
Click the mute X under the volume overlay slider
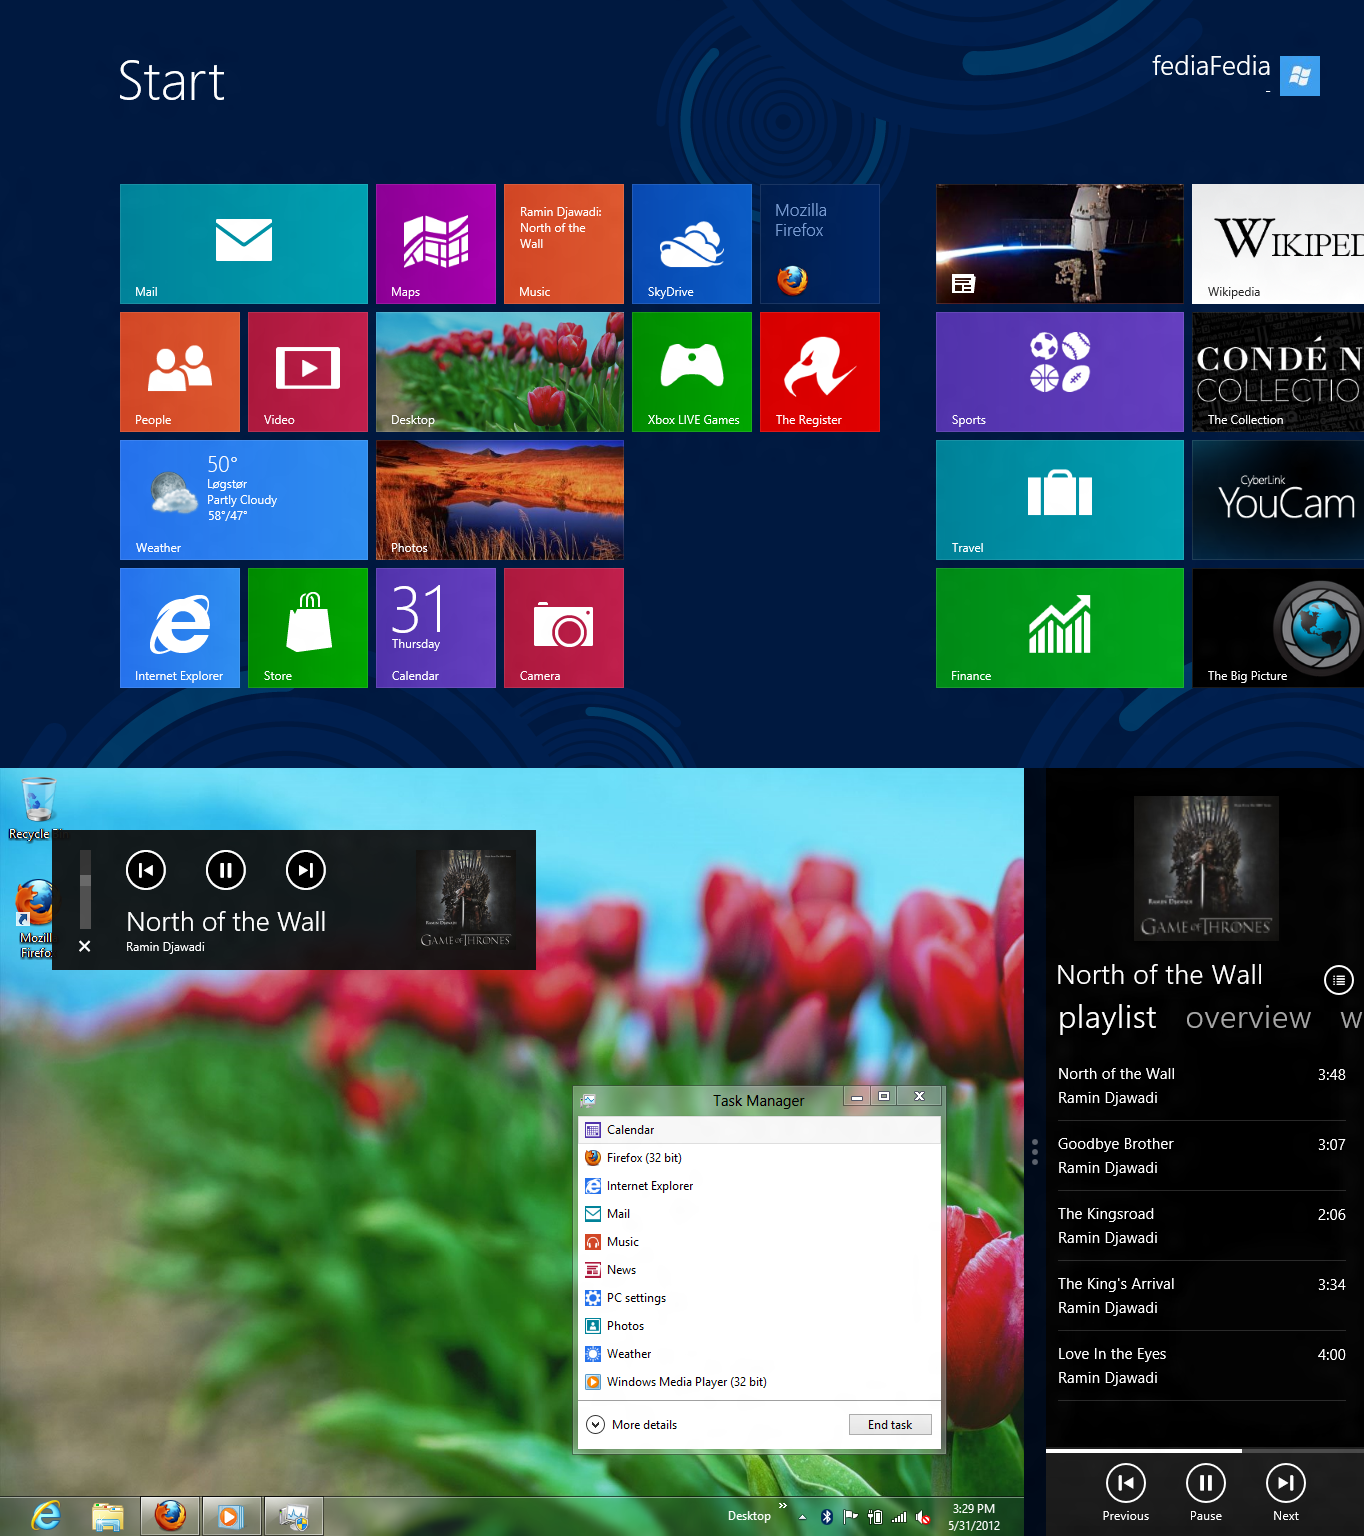click(85, 946)
